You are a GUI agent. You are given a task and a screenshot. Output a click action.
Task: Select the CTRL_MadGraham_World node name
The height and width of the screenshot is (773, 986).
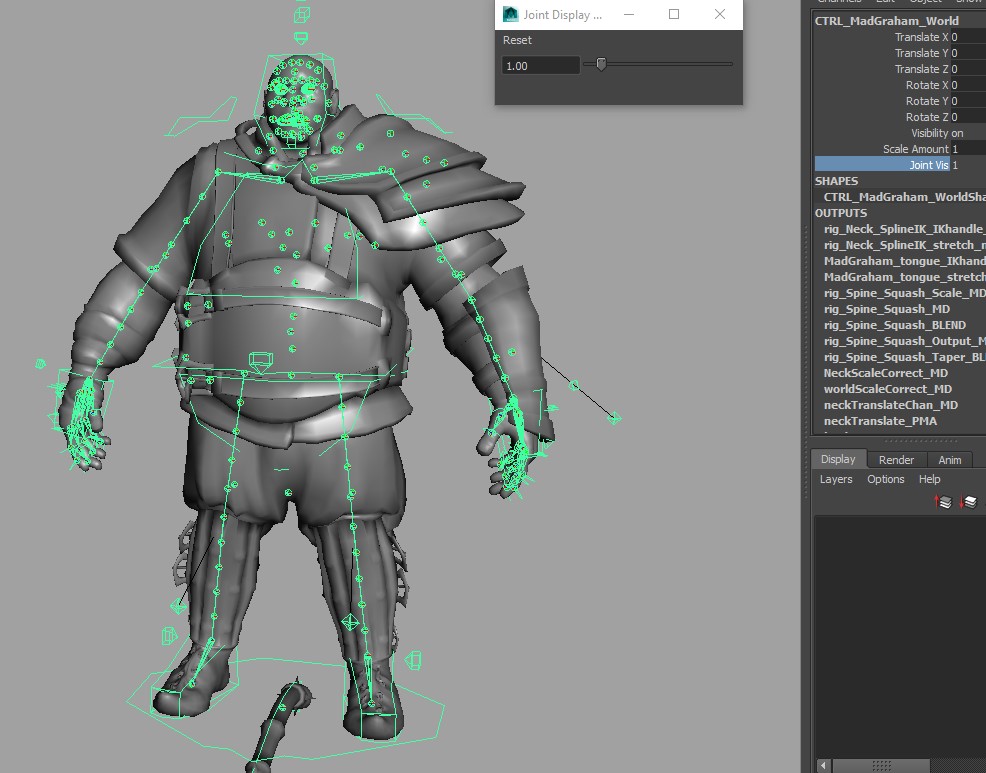[x=887, y=21]
